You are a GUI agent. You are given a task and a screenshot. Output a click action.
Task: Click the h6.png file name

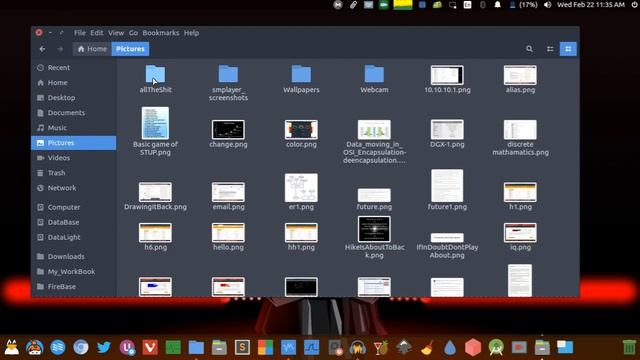tap(155, 247)
